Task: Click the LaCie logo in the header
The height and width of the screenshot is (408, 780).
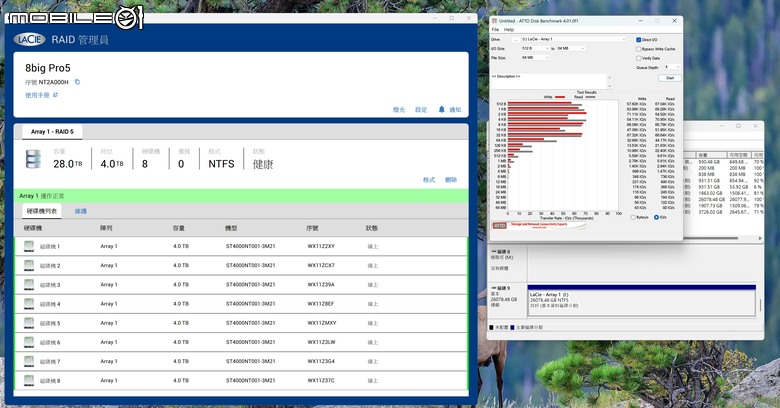Action: [x=29, y=39]
